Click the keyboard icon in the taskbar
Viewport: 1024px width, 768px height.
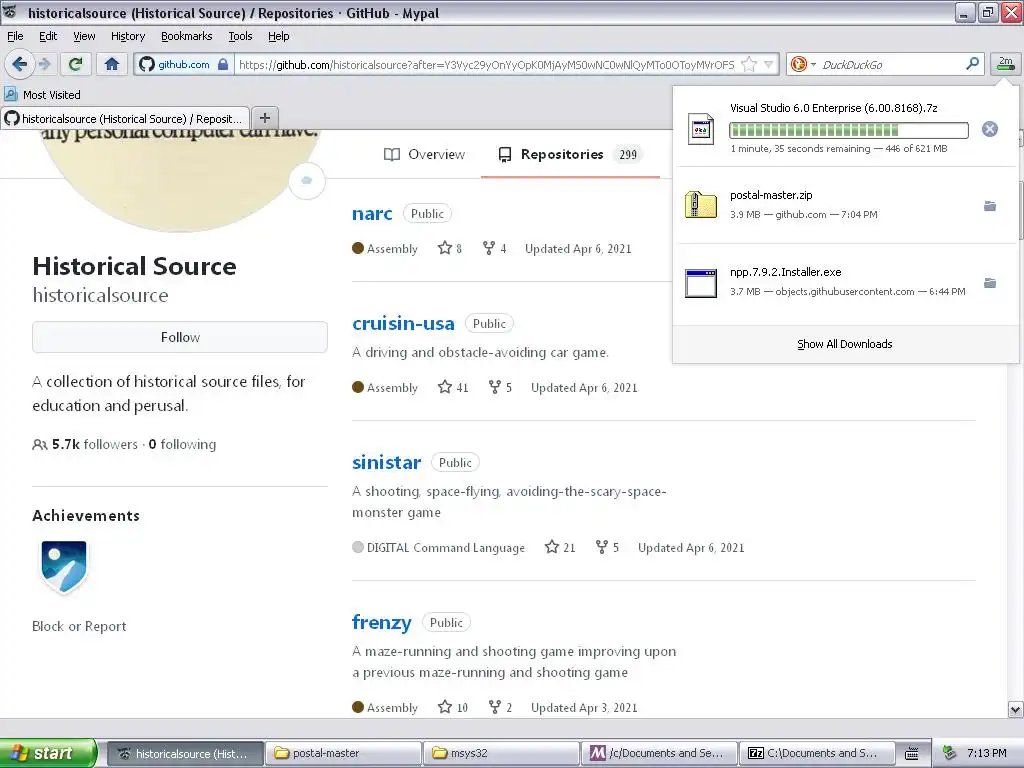(912, 754)
